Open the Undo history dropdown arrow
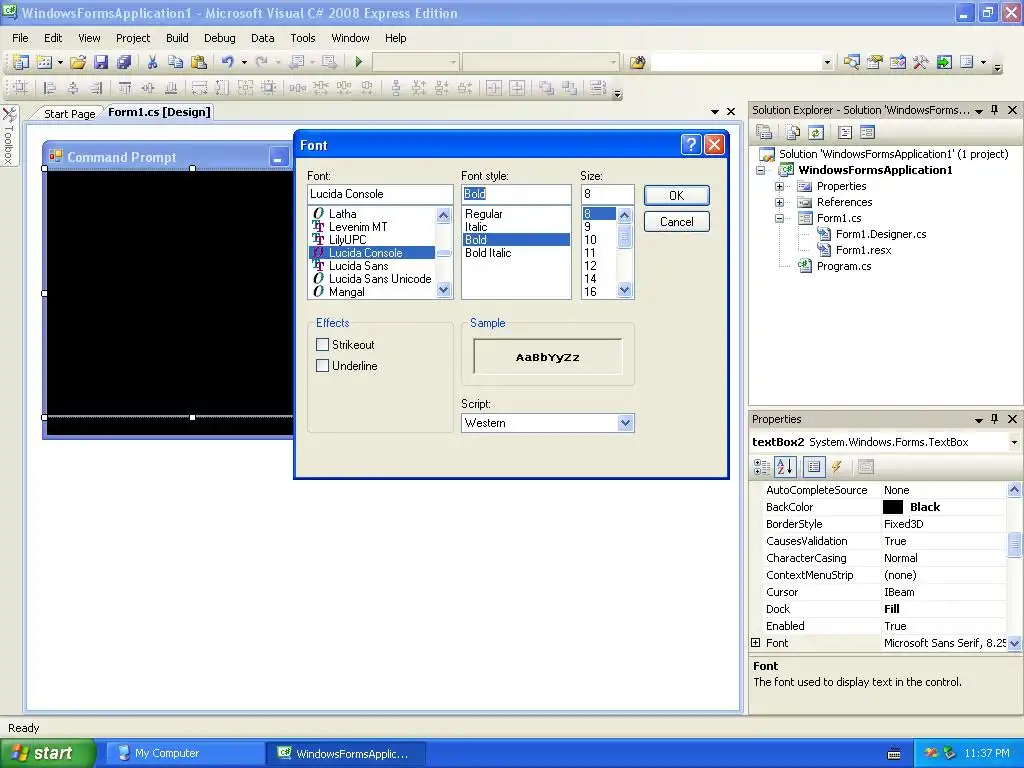1024x768 pixels. point(244,63)
